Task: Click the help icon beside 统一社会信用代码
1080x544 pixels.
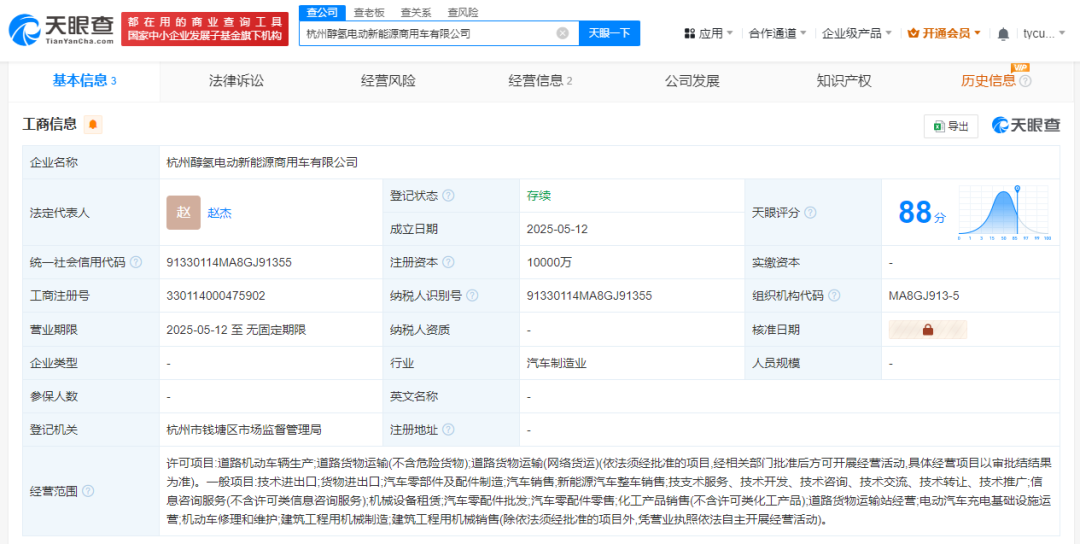Action: pyautogui.click(x=136, y=262)
